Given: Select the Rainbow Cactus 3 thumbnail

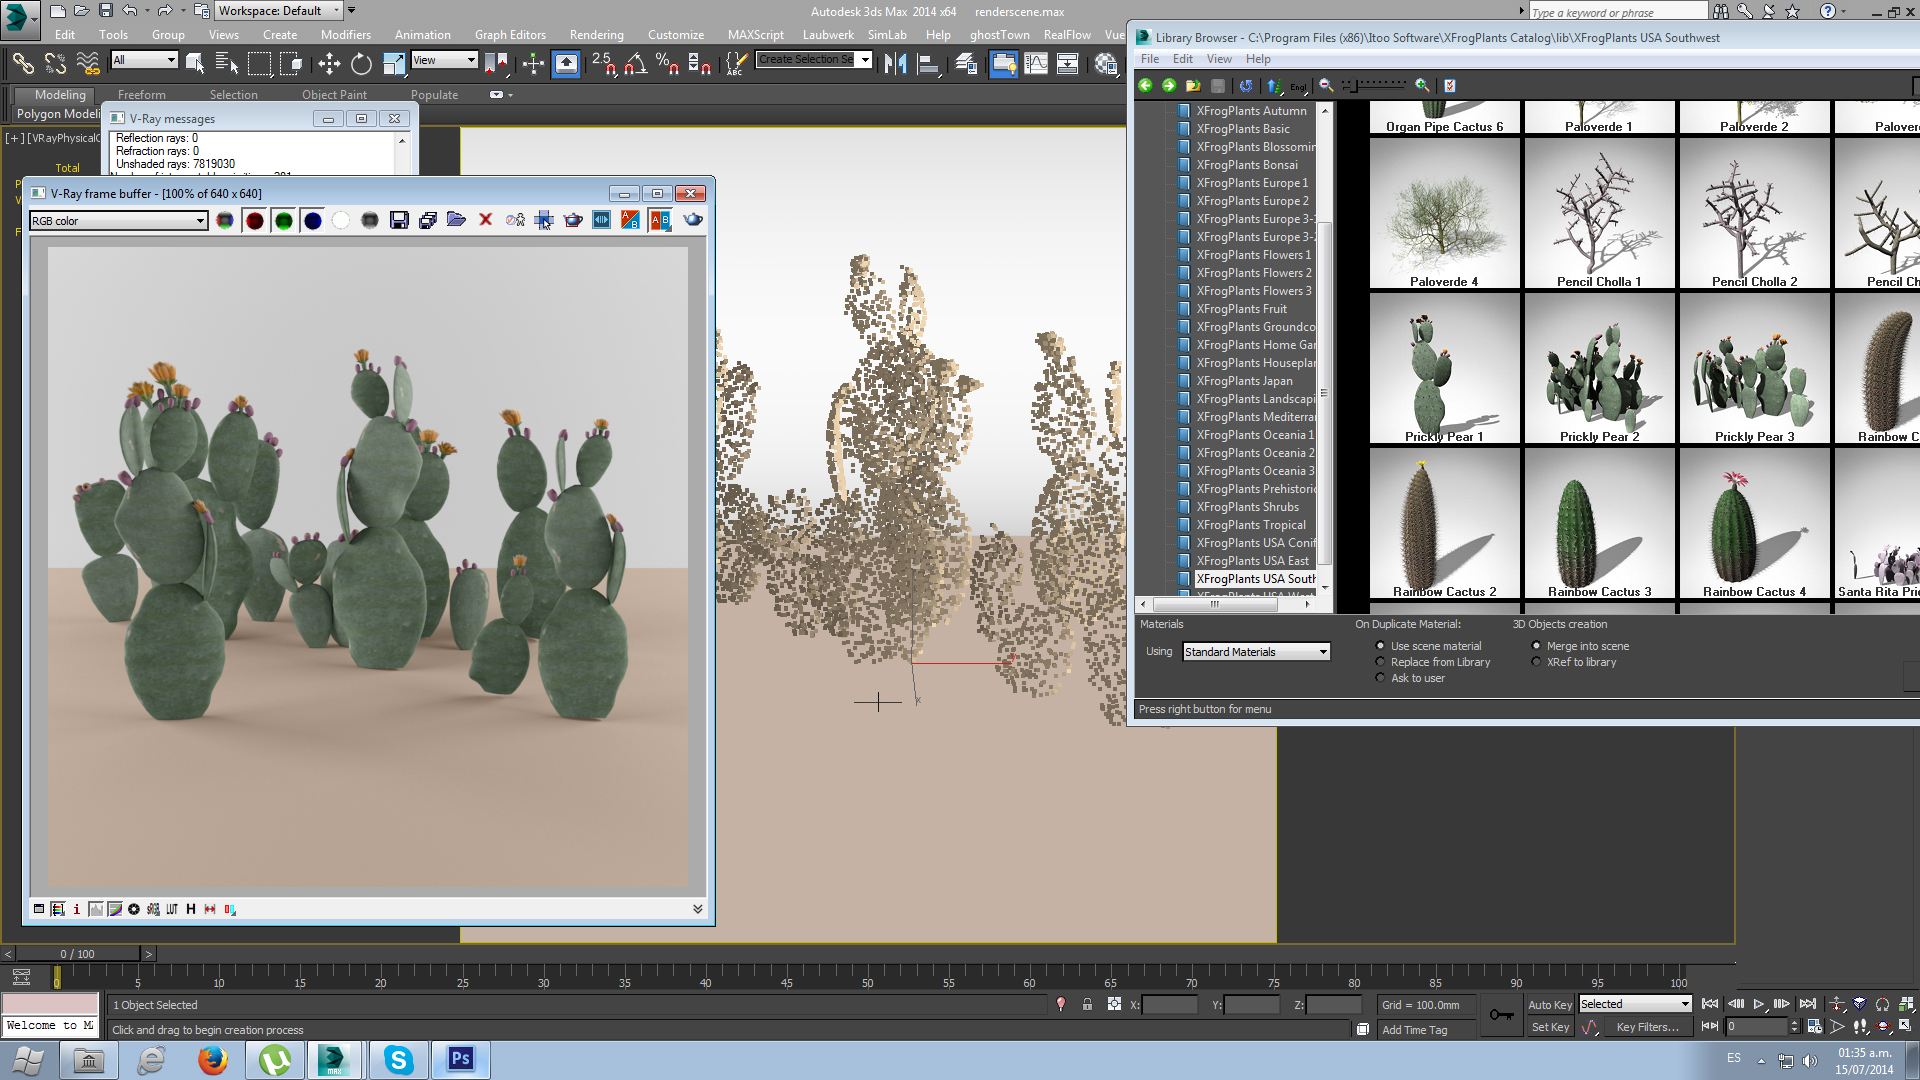Looking at the screenshot, I should tap(1599, 523).
